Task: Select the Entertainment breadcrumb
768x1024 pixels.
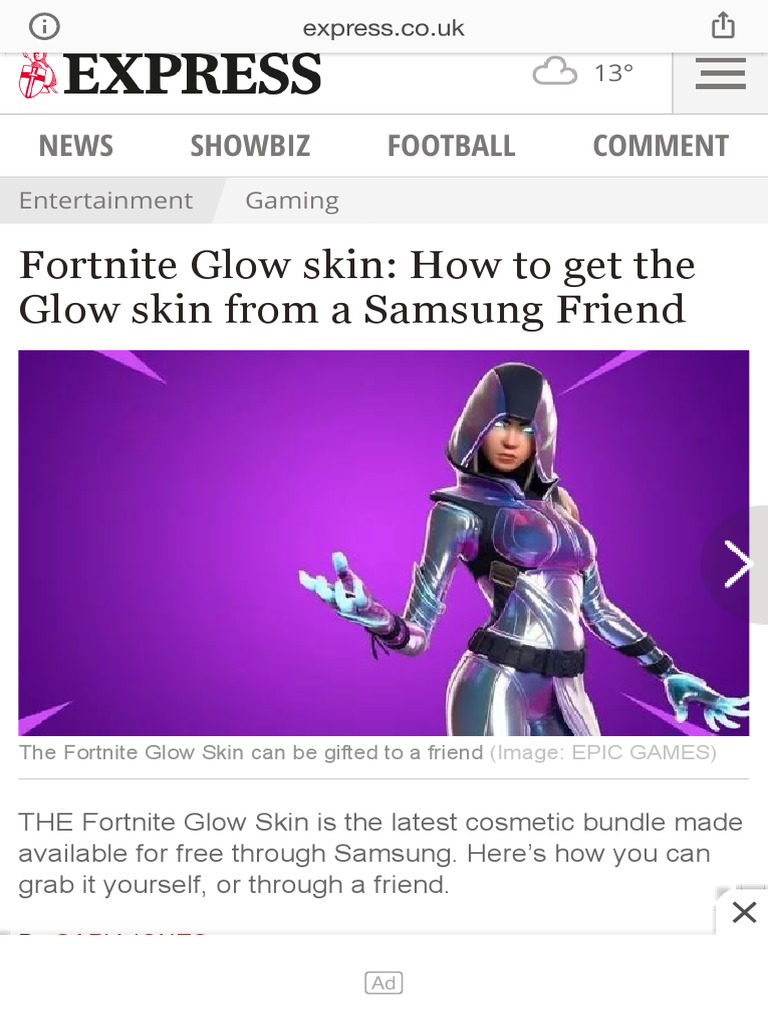Action: [106, 200]
